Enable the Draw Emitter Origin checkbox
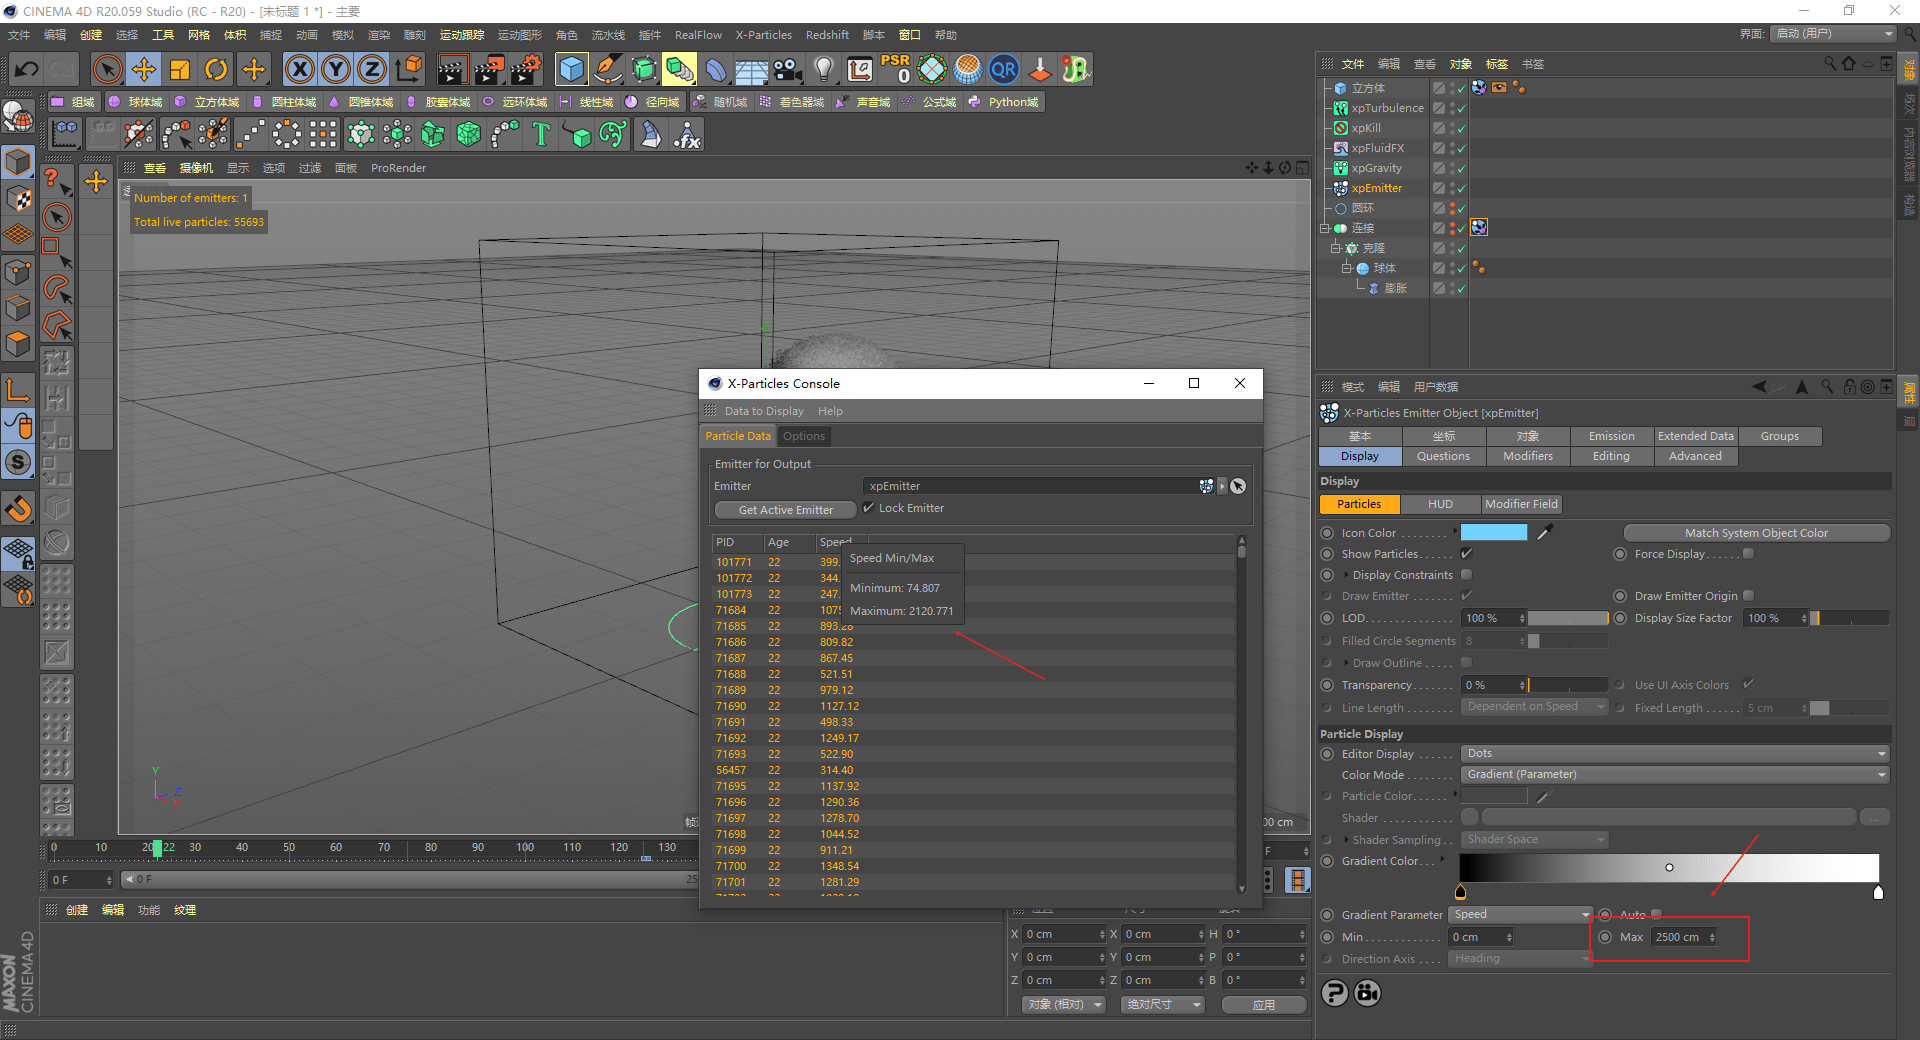The height and width of the screenshot is (1040, 1920). pyautogui.click(x=1748, y=596)
